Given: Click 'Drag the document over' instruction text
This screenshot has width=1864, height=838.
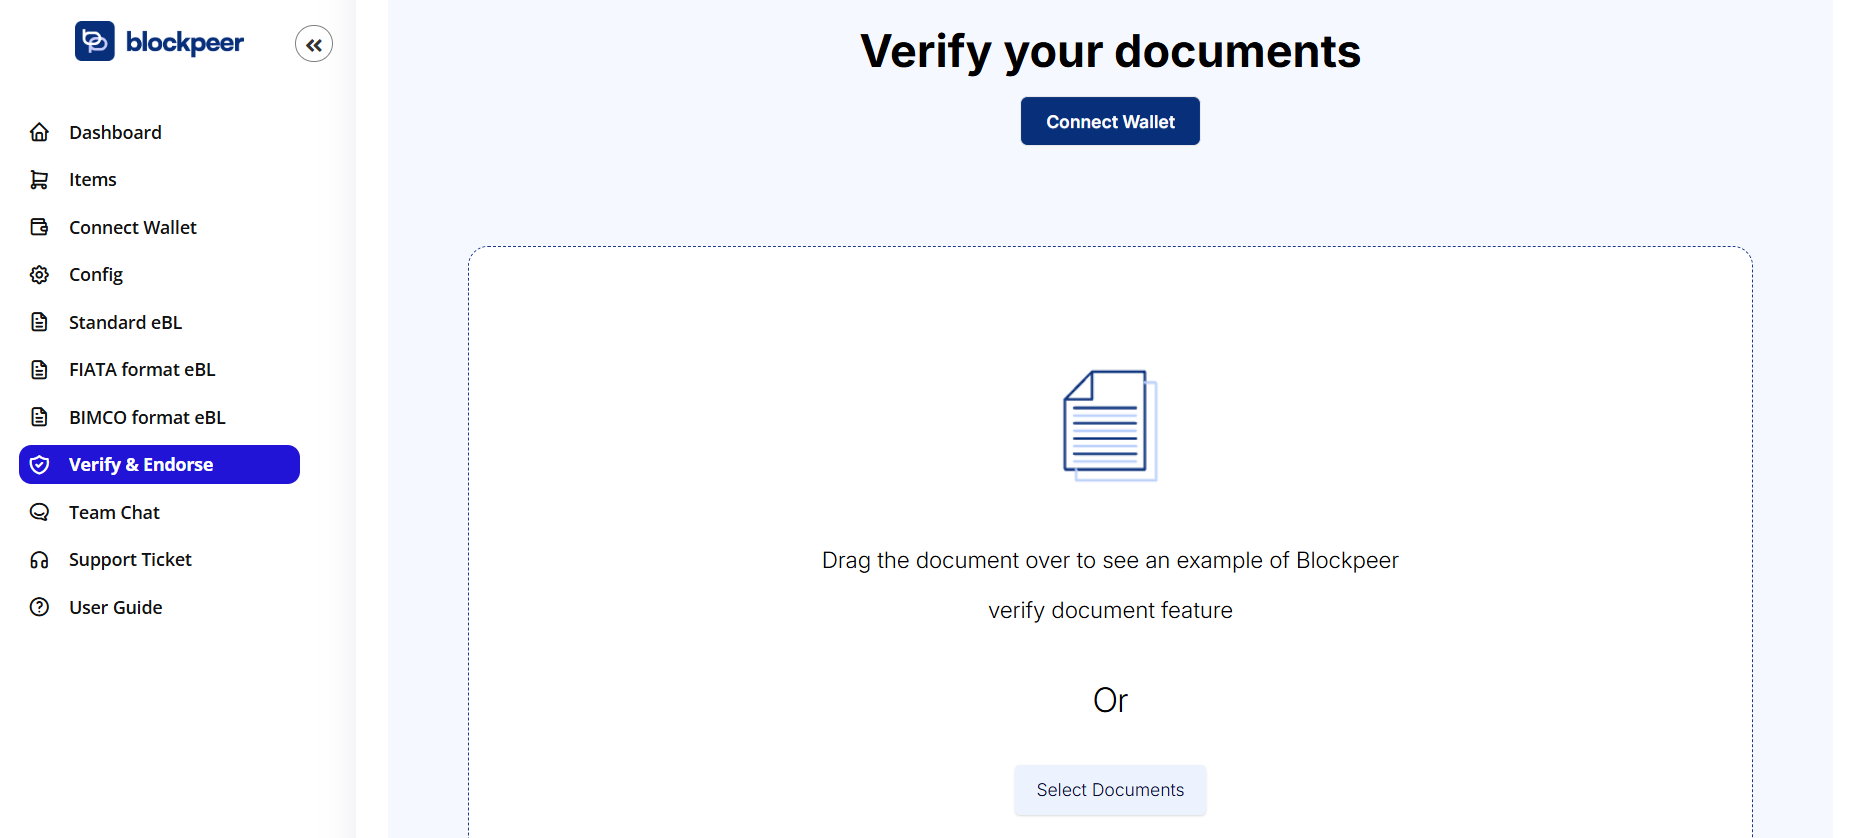Looking at the screenshot, I should click(1110, 560).
